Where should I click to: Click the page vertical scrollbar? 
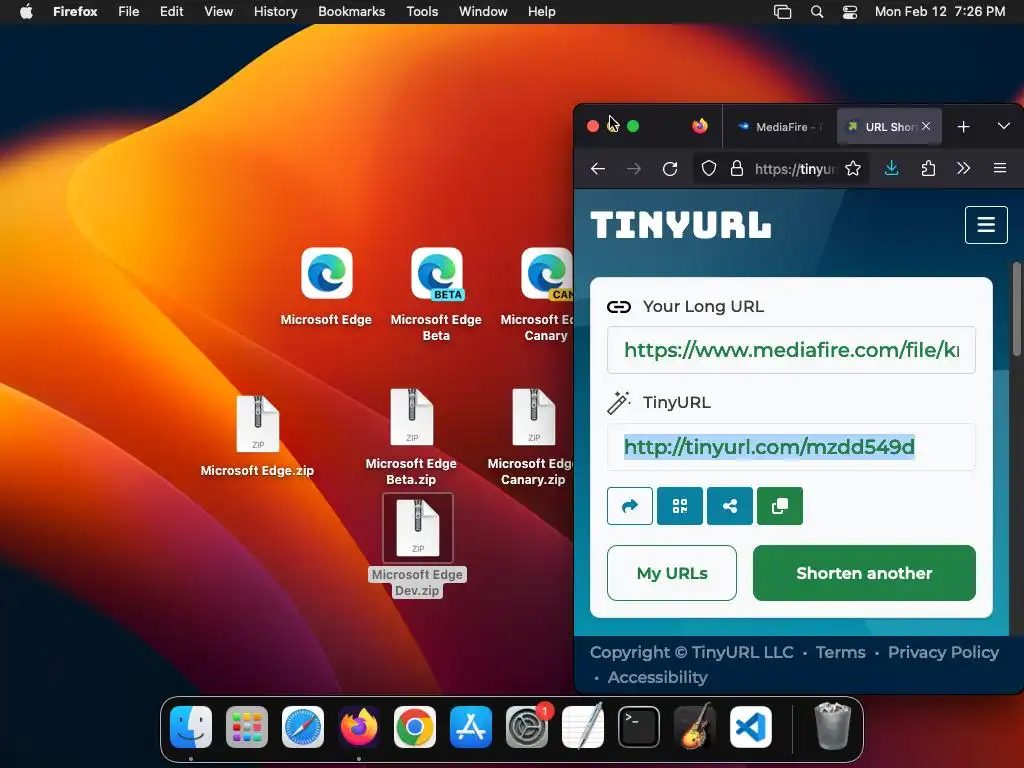coord(1016,310)
